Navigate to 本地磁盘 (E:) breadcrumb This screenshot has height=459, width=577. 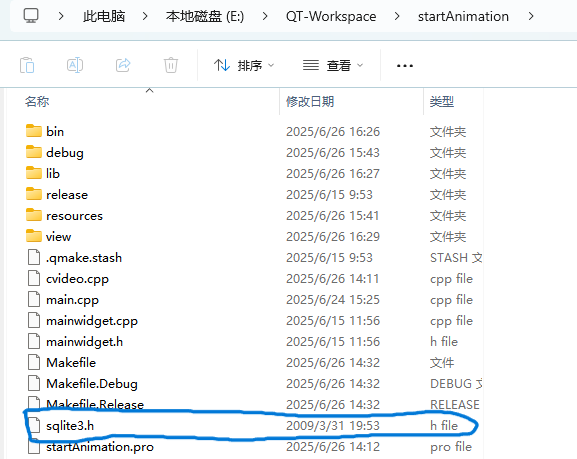(205, 16)
